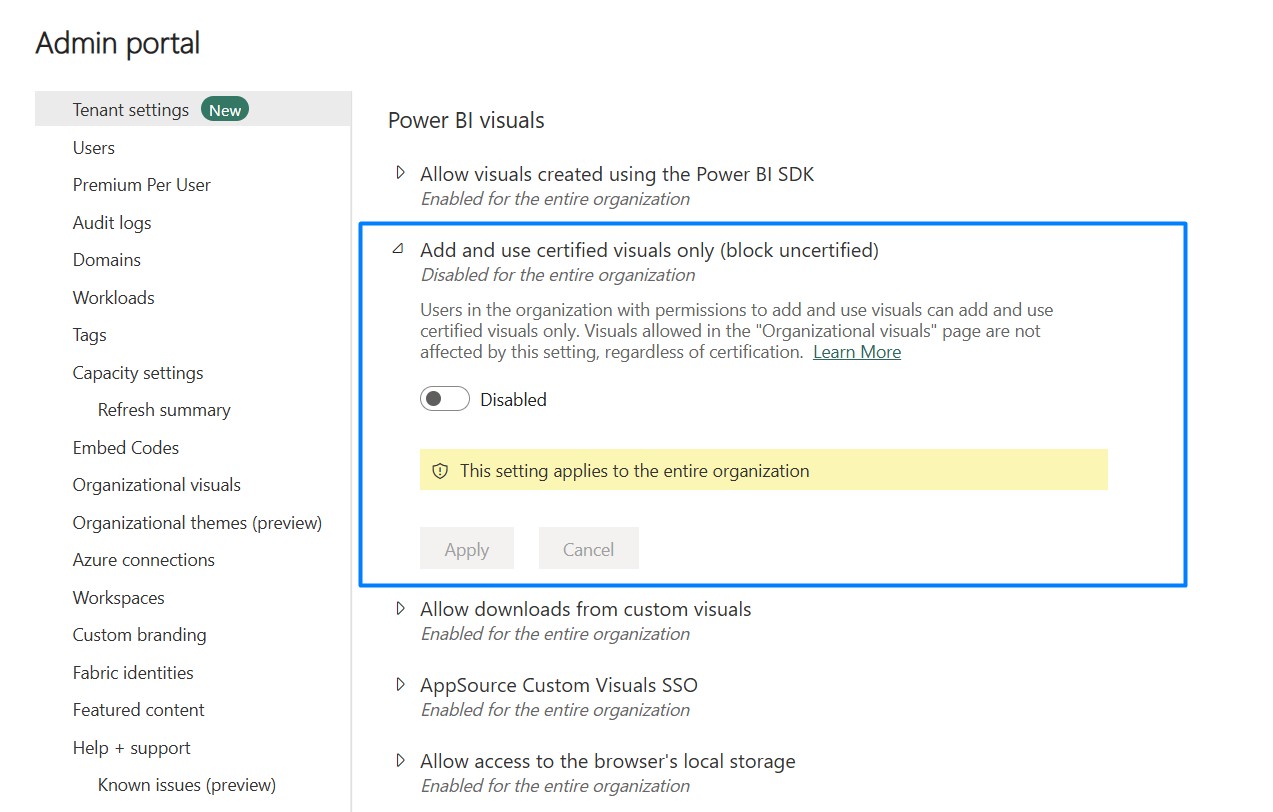Select Refresh summary under Capacity settings

[164, 410]
